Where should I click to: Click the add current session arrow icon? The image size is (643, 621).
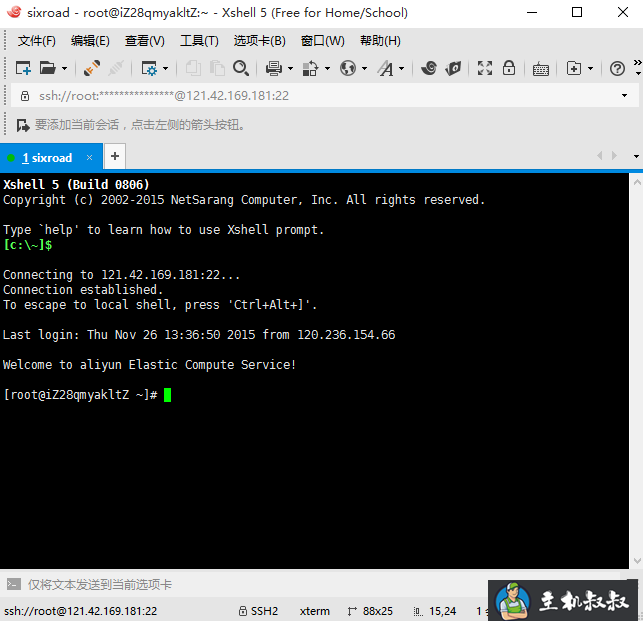coord(23,125)
